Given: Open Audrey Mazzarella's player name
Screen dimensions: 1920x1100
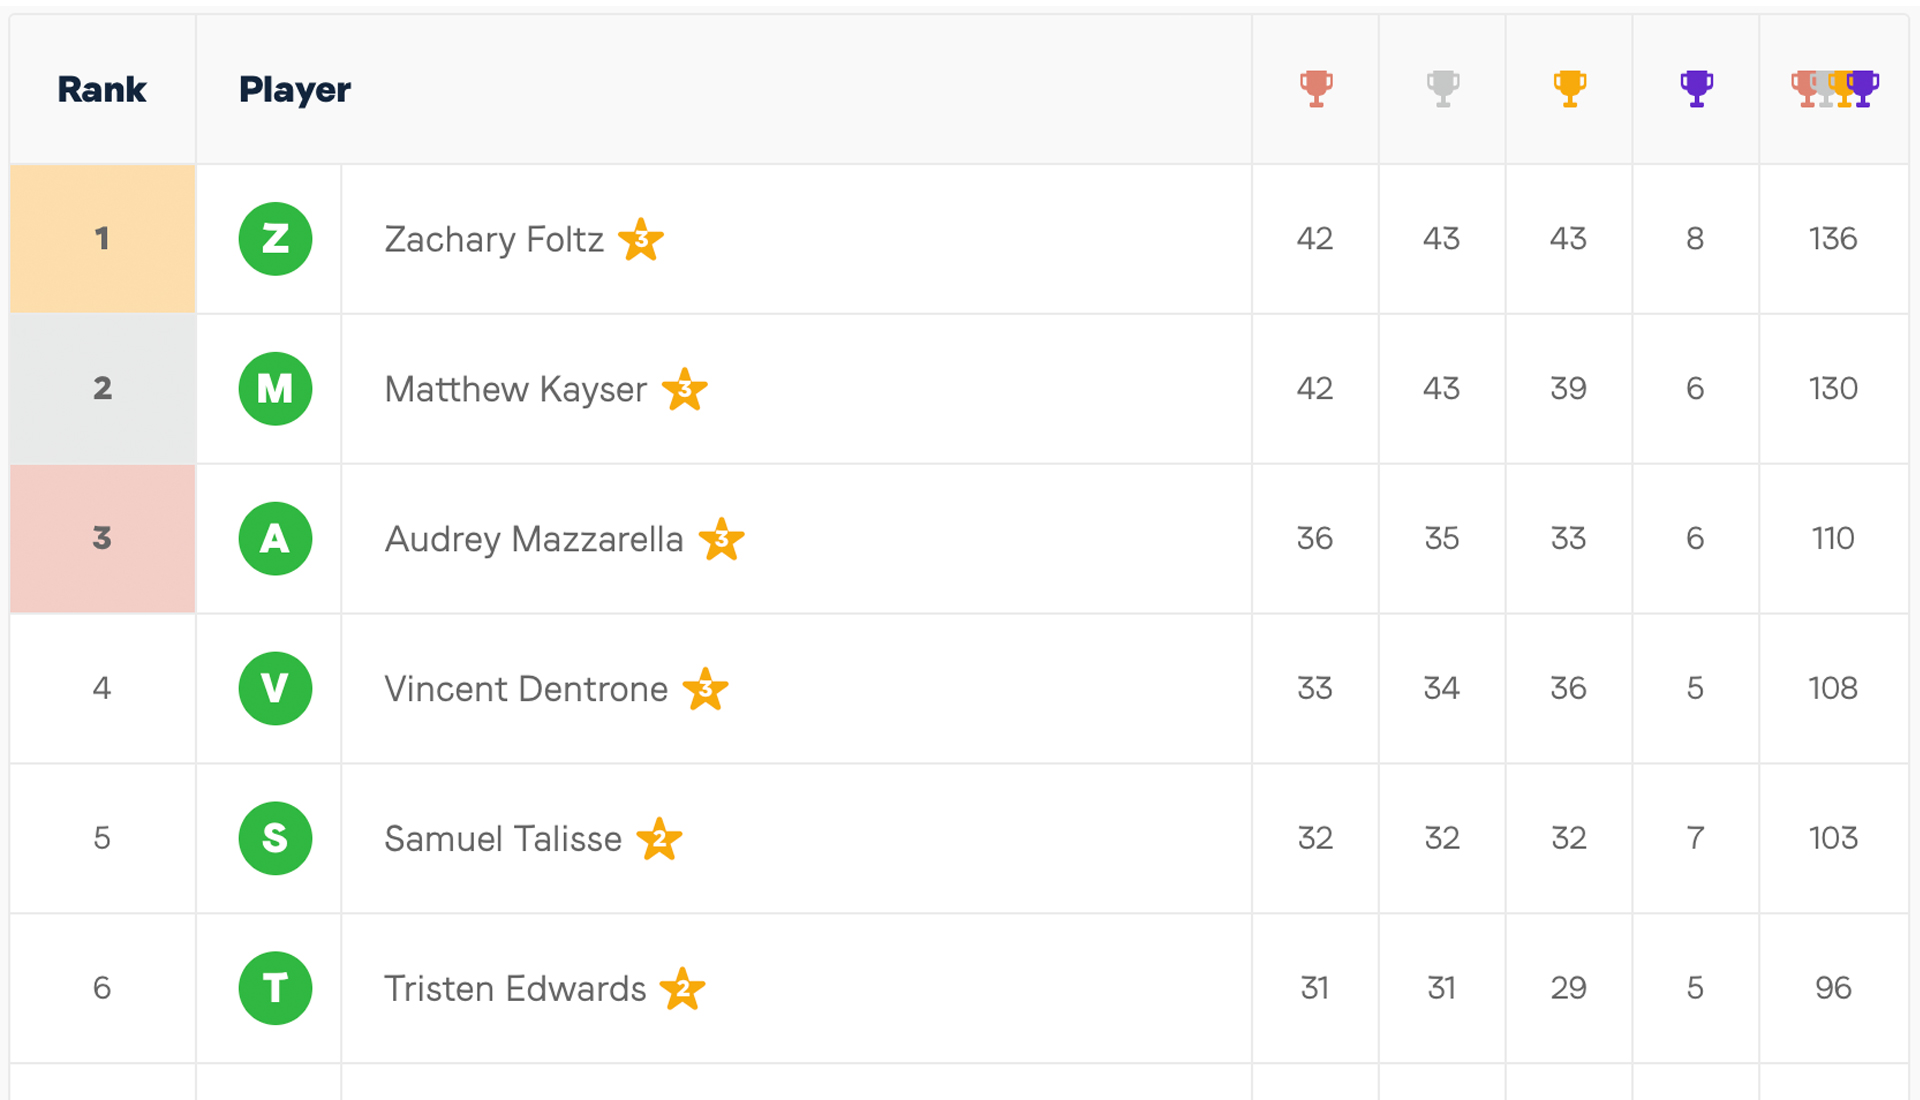Looking at the screenshot, I should point(534,539).
